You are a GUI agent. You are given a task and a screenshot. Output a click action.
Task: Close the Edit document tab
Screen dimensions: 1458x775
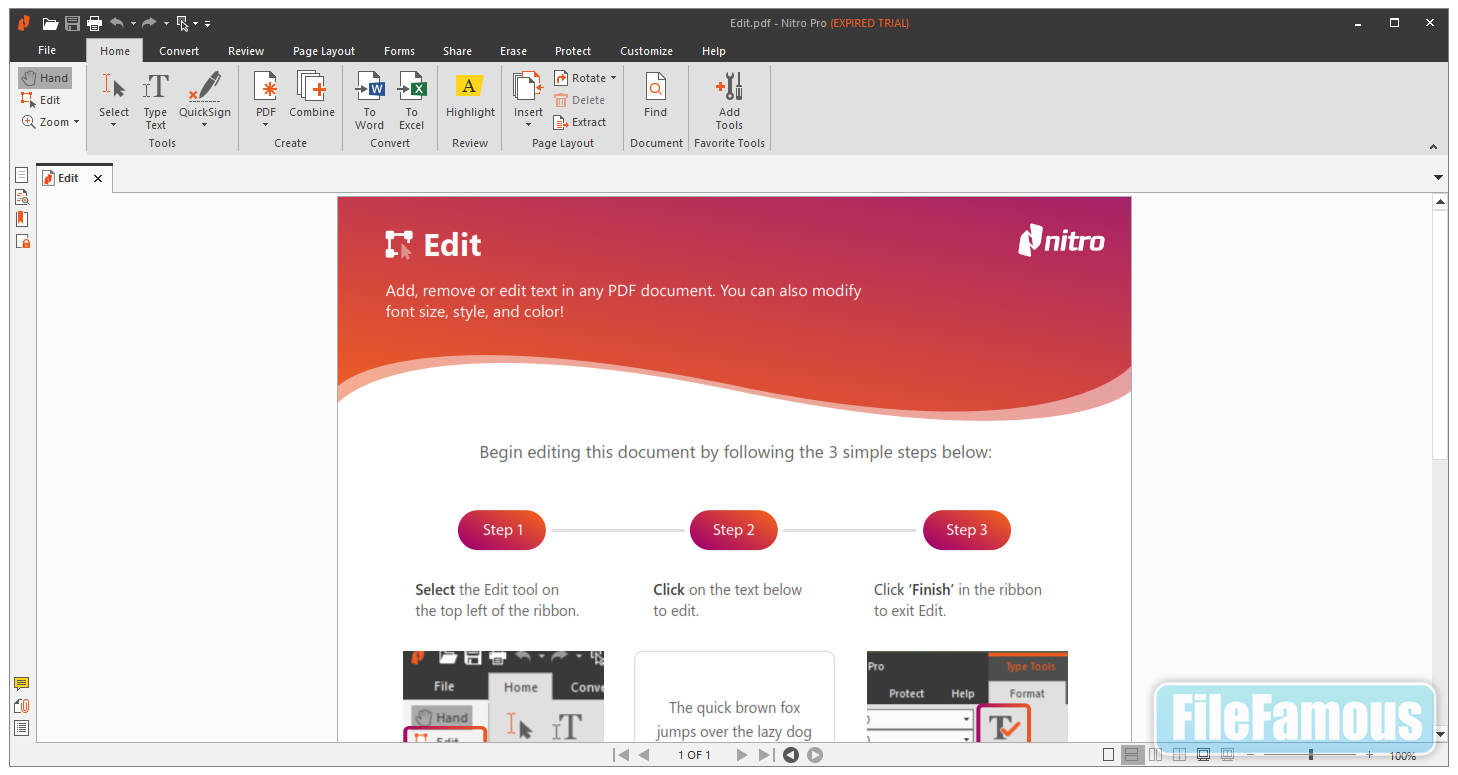tap(98, 178)
